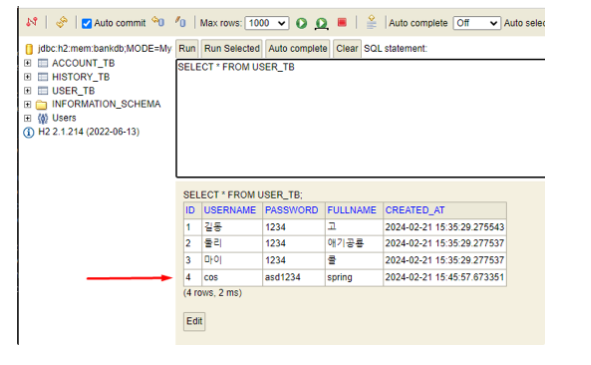Expand the INFORMATION_SCHEMA node
591x365 pixels.
(28, 104)
